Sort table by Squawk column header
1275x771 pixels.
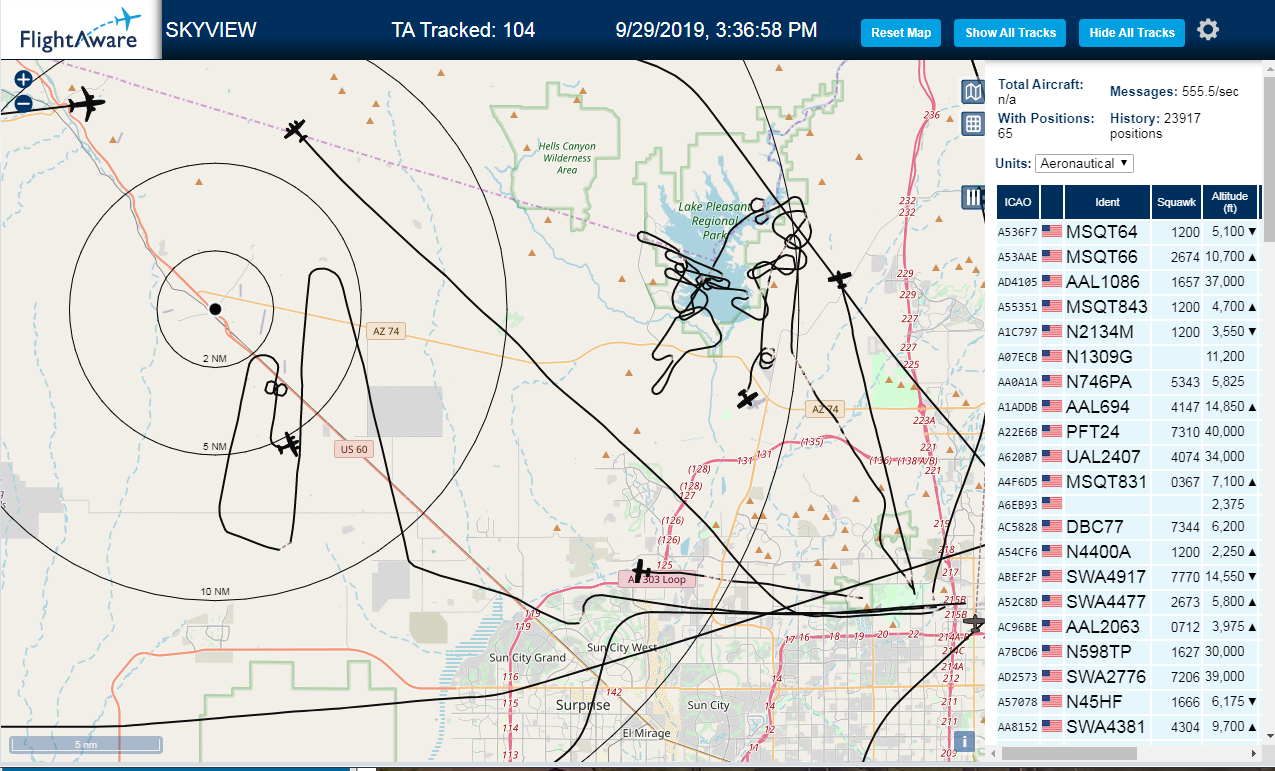coord(1176,202)
